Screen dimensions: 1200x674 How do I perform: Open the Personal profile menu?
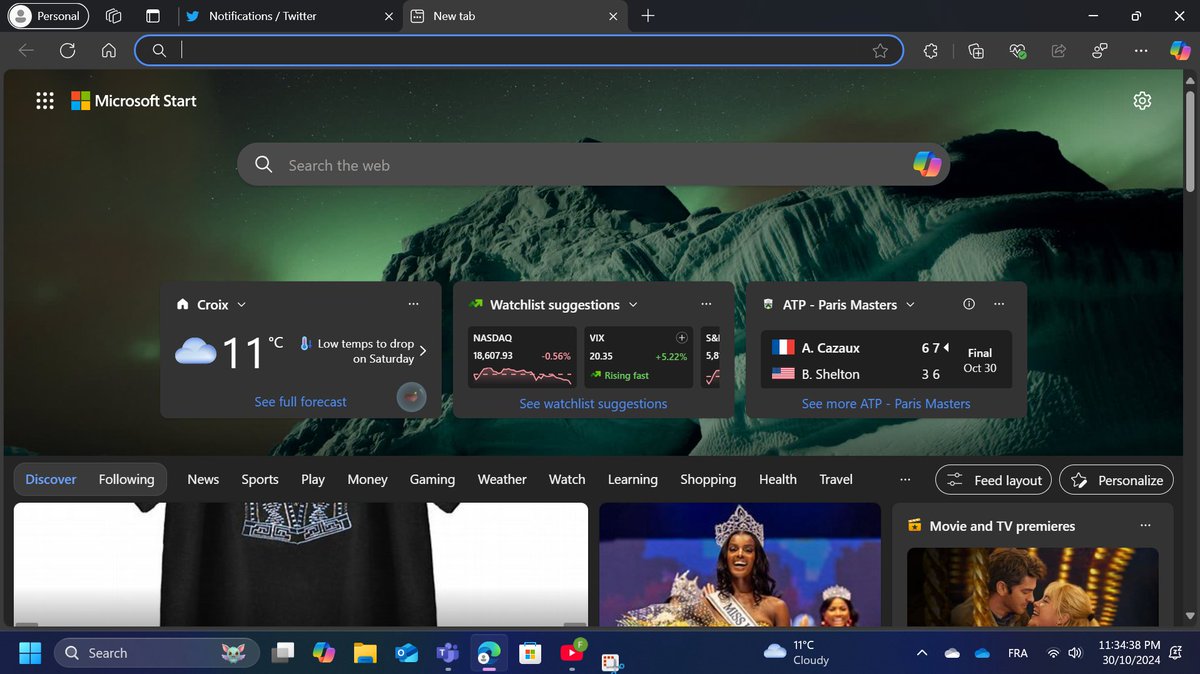tap(47, 16)
